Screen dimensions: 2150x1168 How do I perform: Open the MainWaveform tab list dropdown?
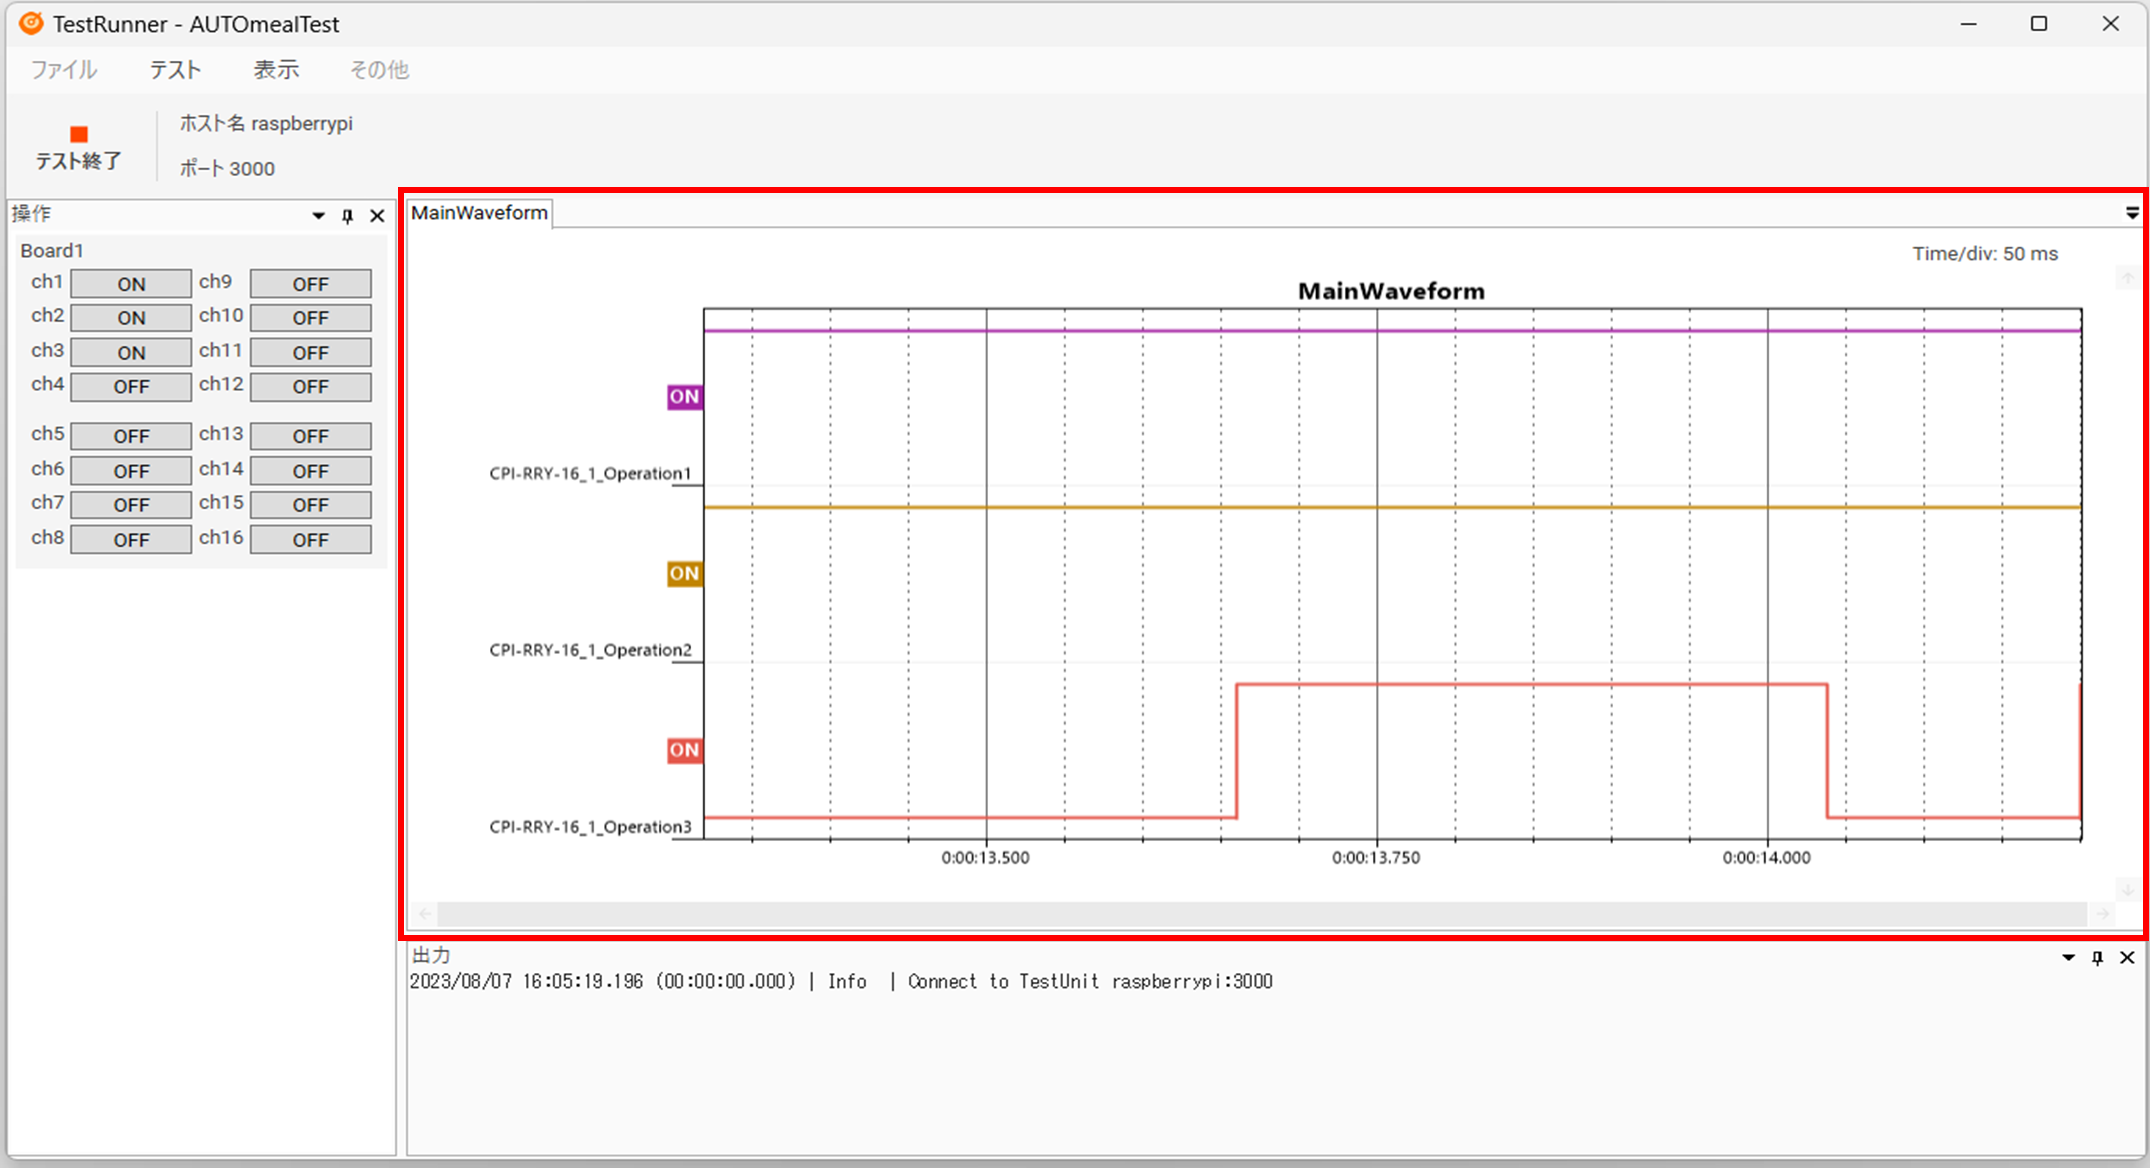[2132, 213]
